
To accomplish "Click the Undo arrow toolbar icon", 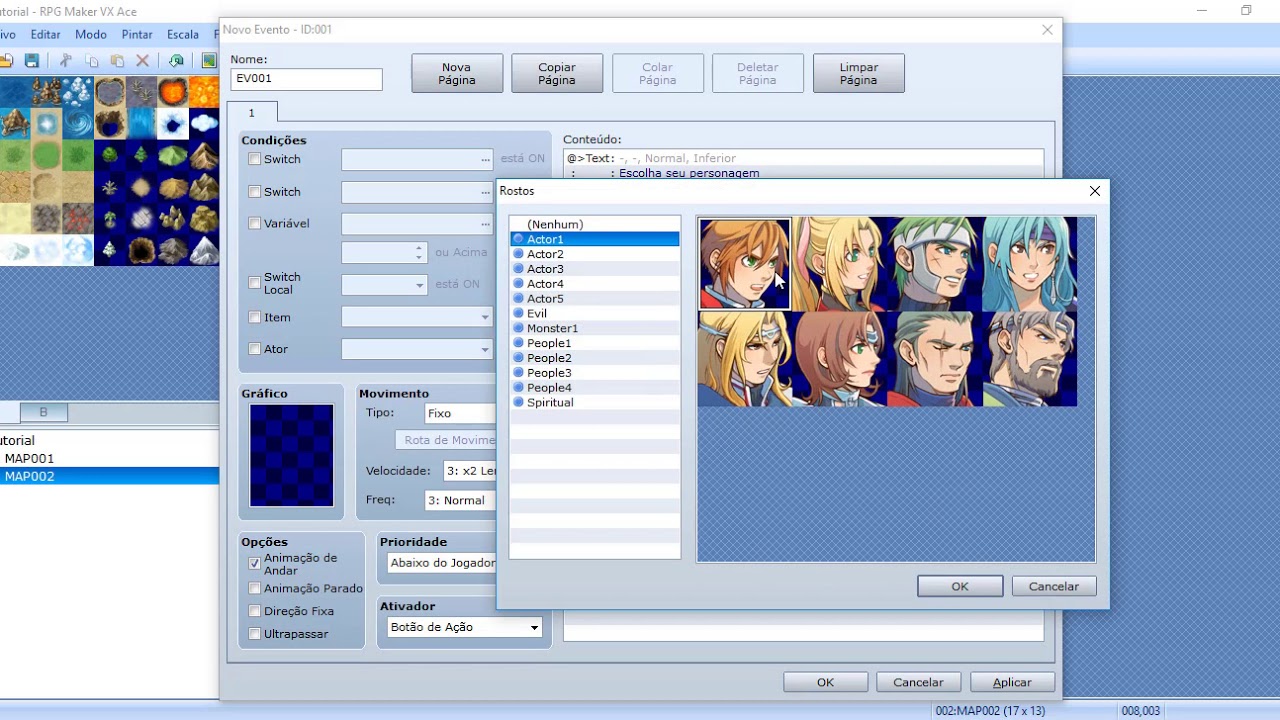I will [x=176, y=61].
